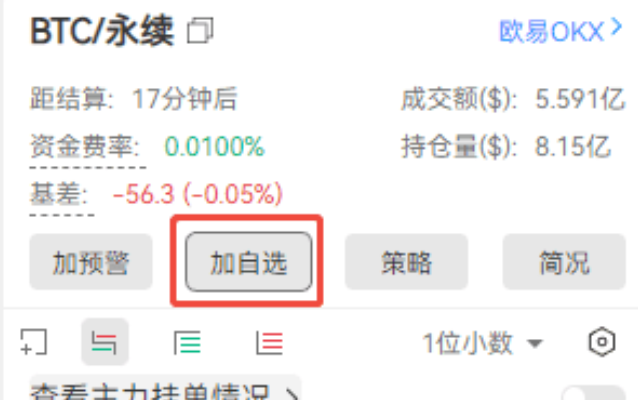638x400 pixels.
Task: Click the green 0.0100% funding rate value
Action: 214,146
